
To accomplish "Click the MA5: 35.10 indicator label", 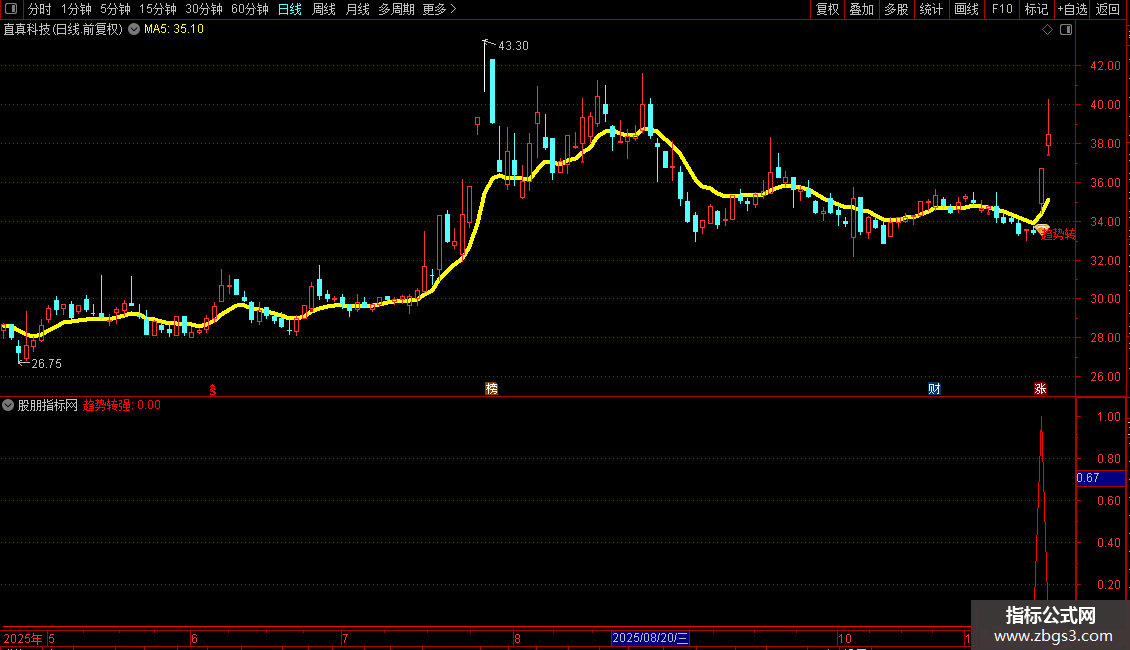I will [174, 29].
